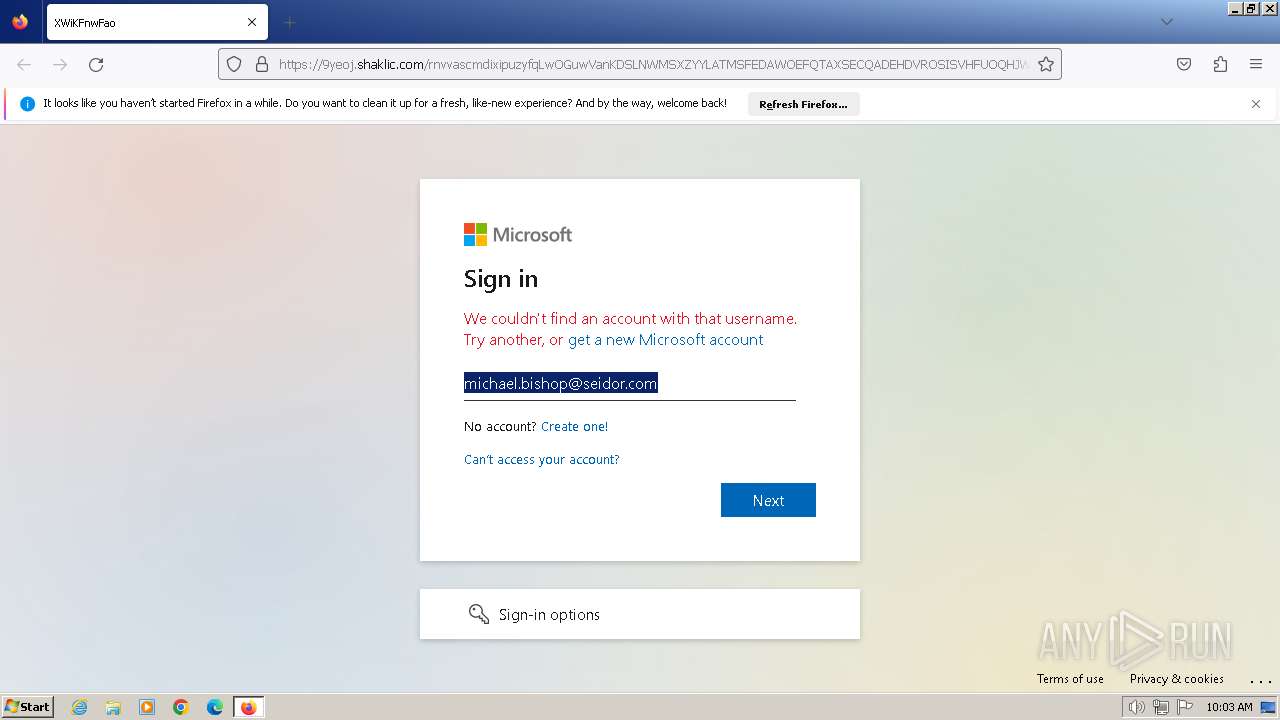View site security padlock info
The height and width of the screenshot is (720, 1280).
tap(262, 64)
